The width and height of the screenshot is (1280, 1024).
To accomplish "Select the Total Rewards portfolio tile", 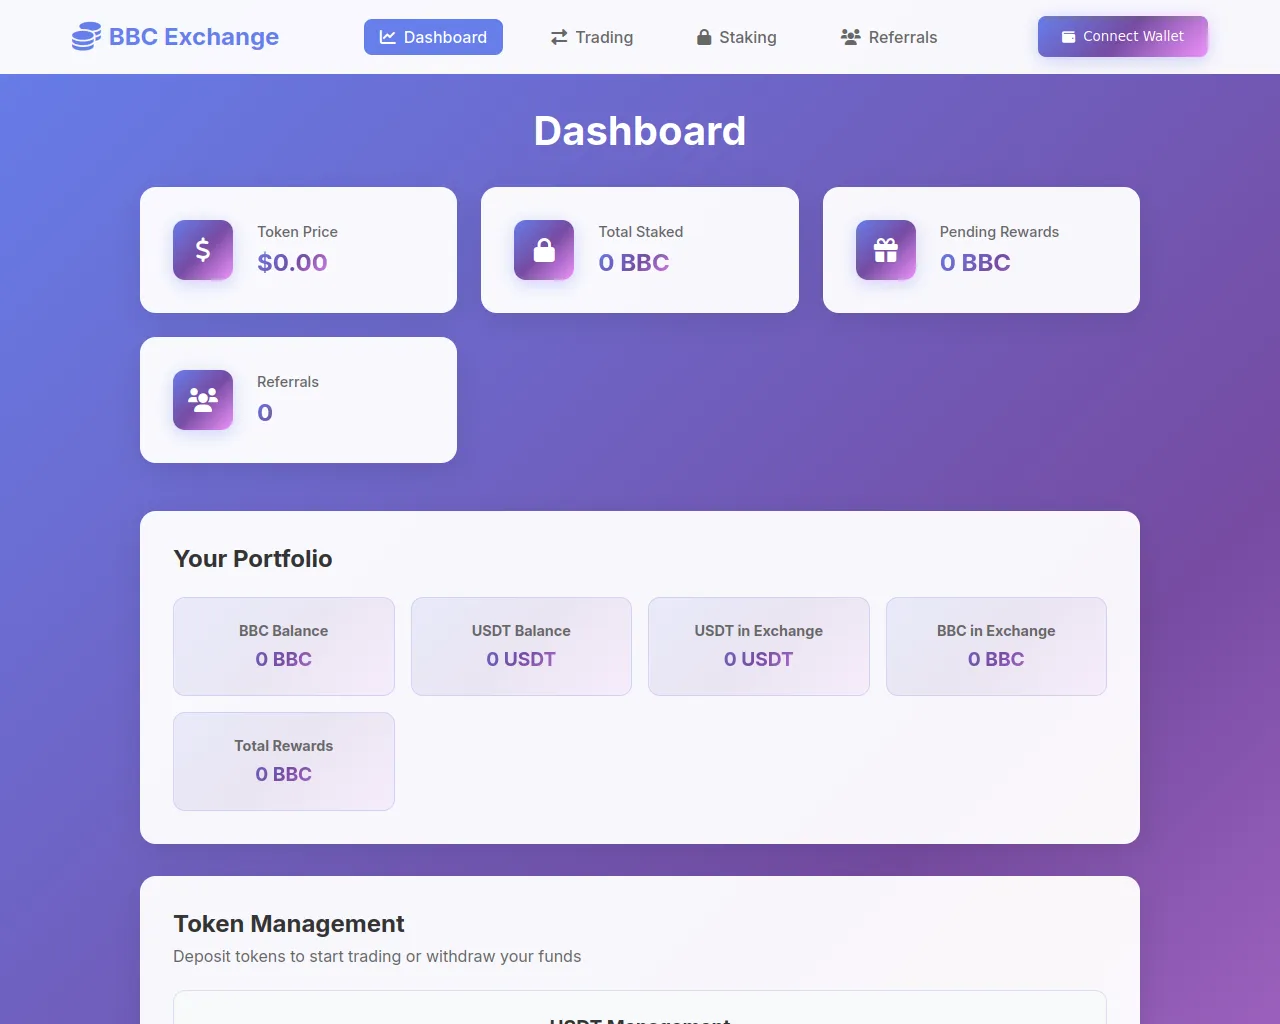I will tap(284, 761).
